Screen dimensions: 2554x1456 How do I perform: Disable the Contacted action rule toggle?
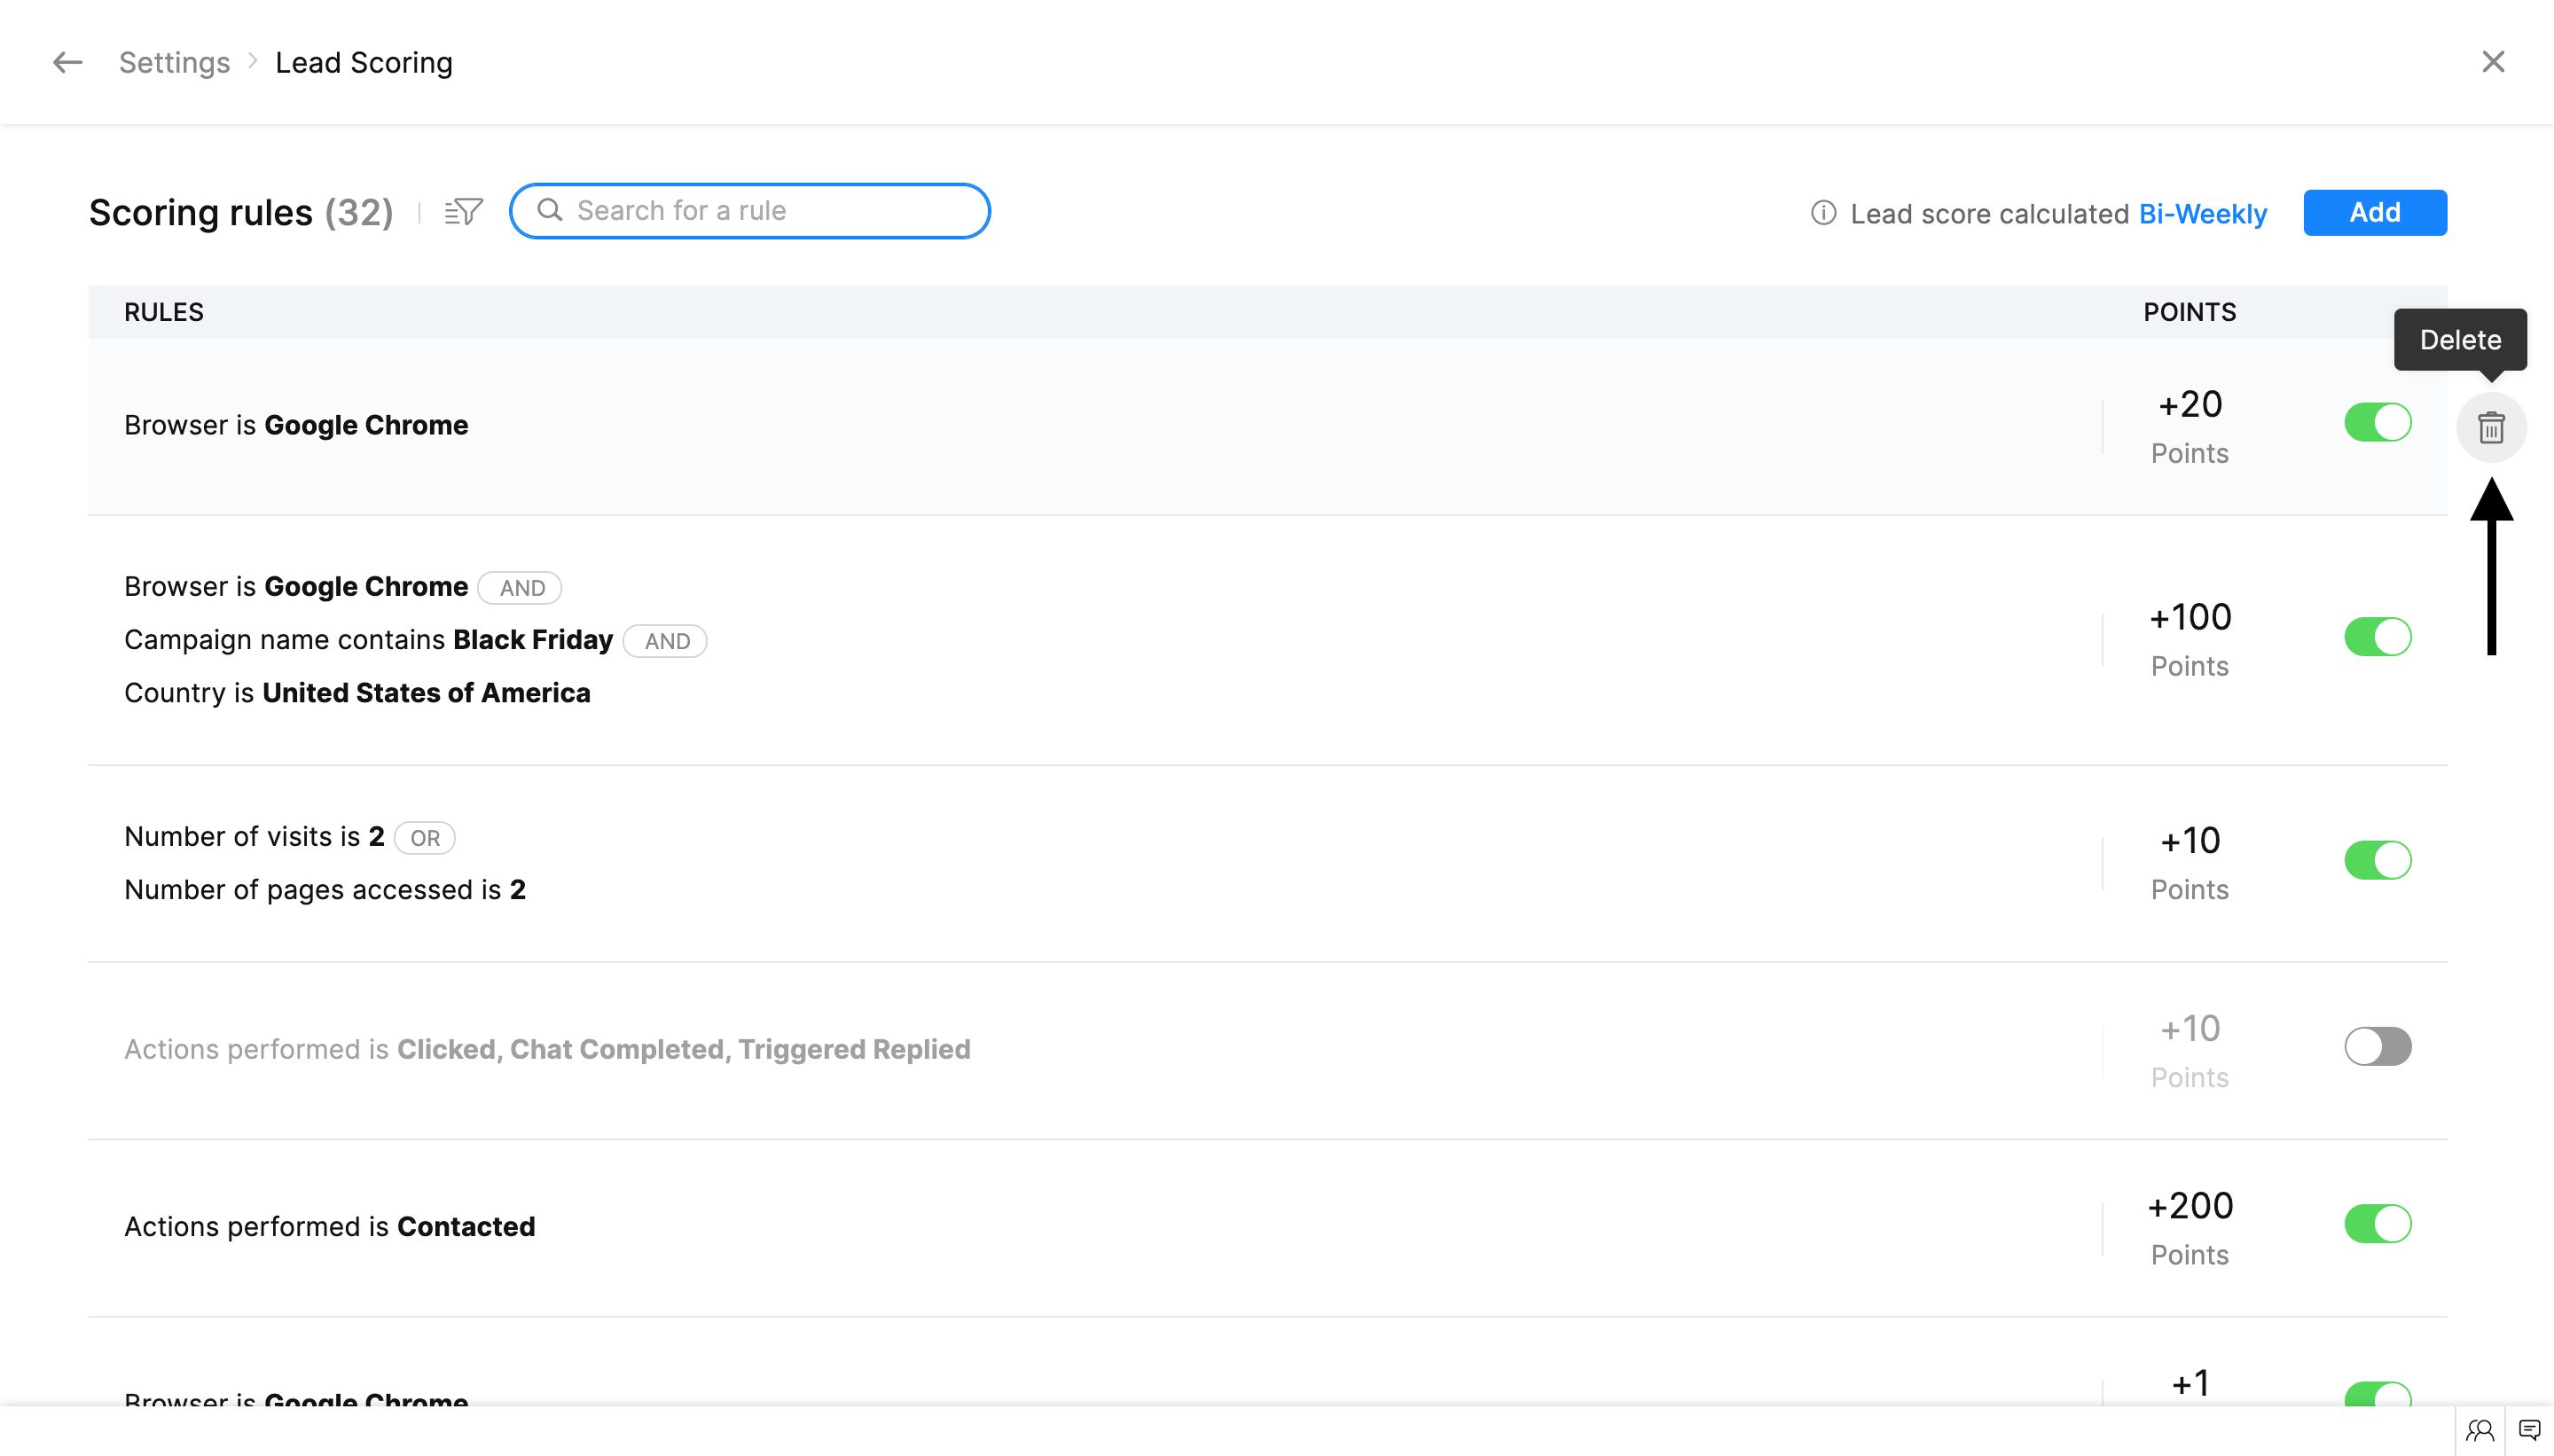click(x=2377, y=1224)
